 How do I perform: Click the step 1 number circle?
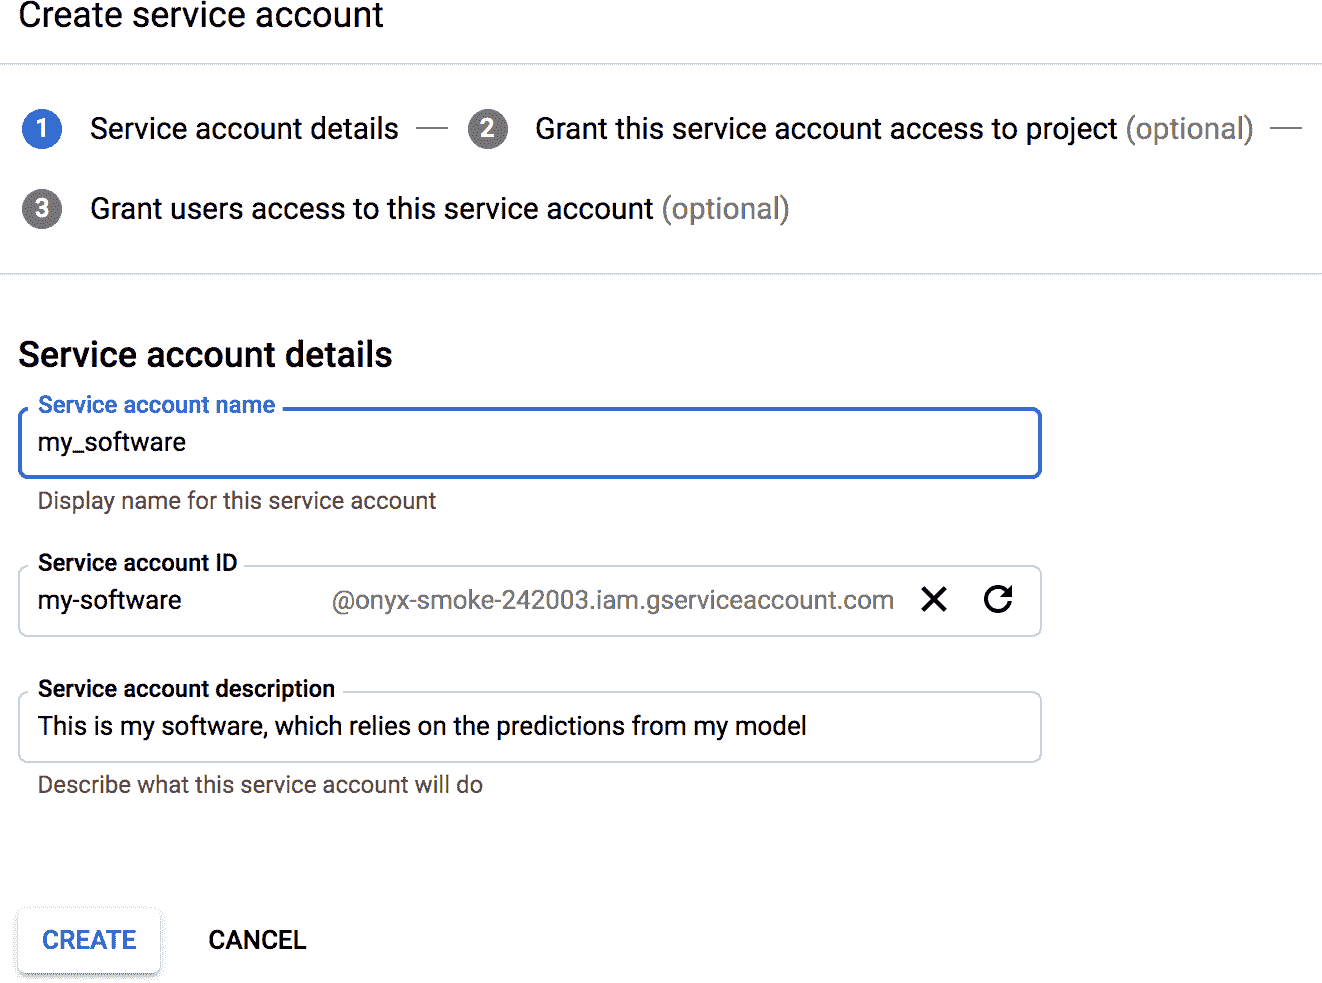[x=42, y=129]
